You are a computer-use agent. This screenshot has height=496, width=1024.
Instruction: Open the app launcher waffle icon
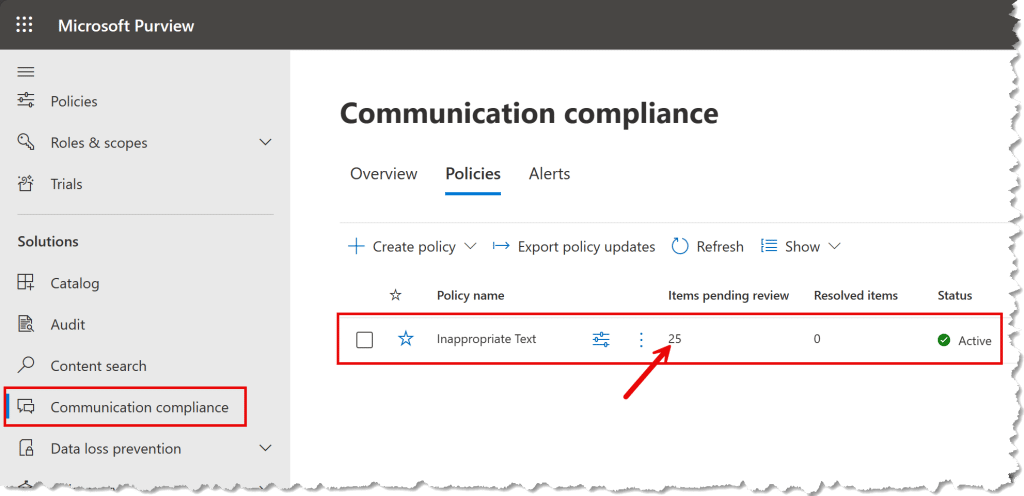coord(24,25)
